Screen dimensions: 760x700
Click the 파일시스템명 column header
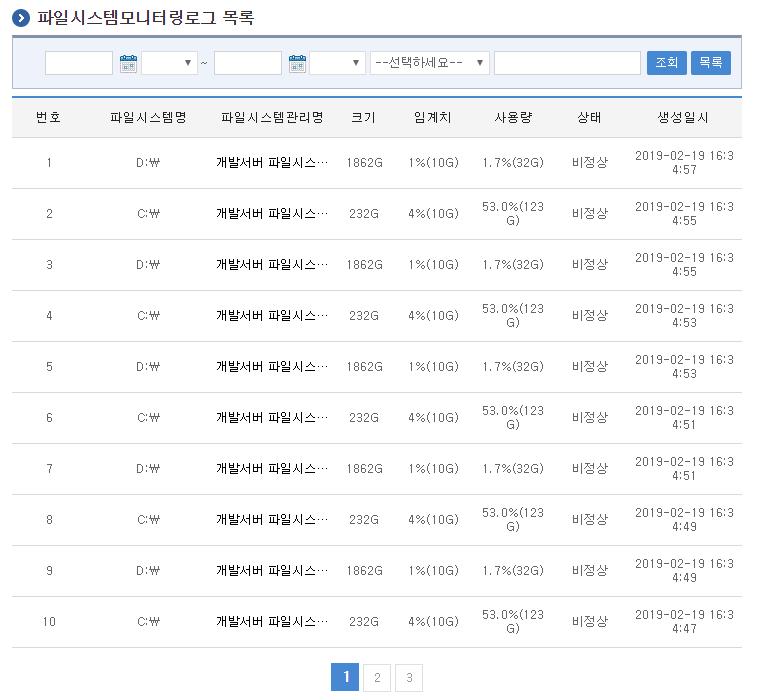[148, 118]
